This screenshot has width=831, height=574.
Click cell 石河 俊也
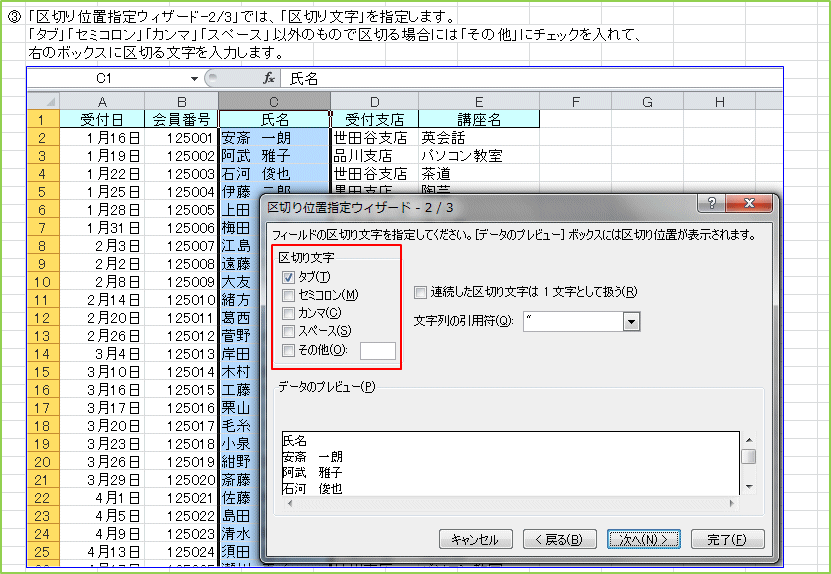tap(275, 174)
